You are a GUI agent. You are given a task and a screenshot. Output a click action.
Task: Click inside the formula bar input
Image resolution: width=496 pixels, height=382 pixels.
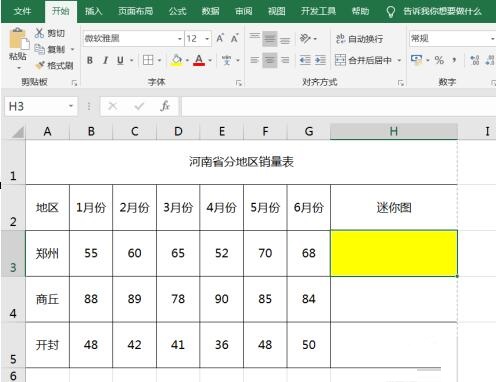(338, 106)
